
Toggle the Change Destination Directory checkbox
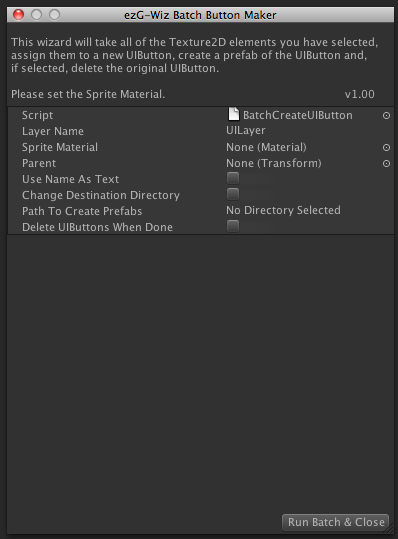point(233,194)
